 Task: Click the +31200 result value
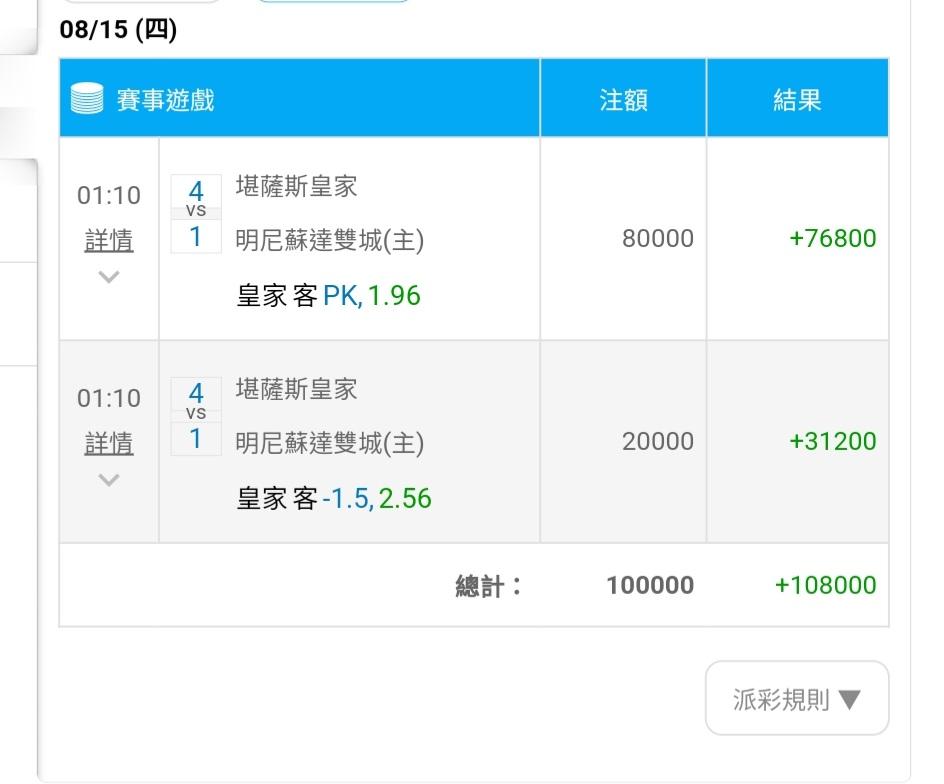833,441
